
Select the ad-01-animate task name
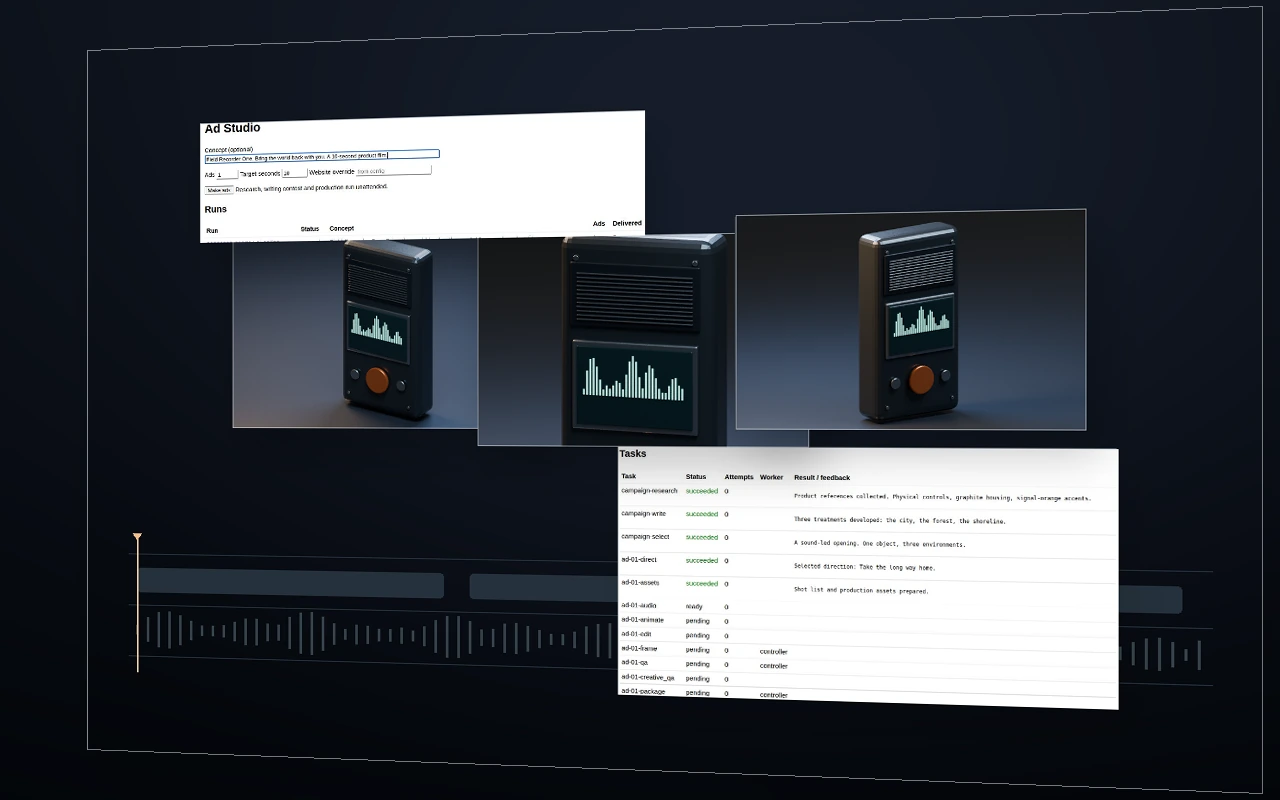pos(642,620)
